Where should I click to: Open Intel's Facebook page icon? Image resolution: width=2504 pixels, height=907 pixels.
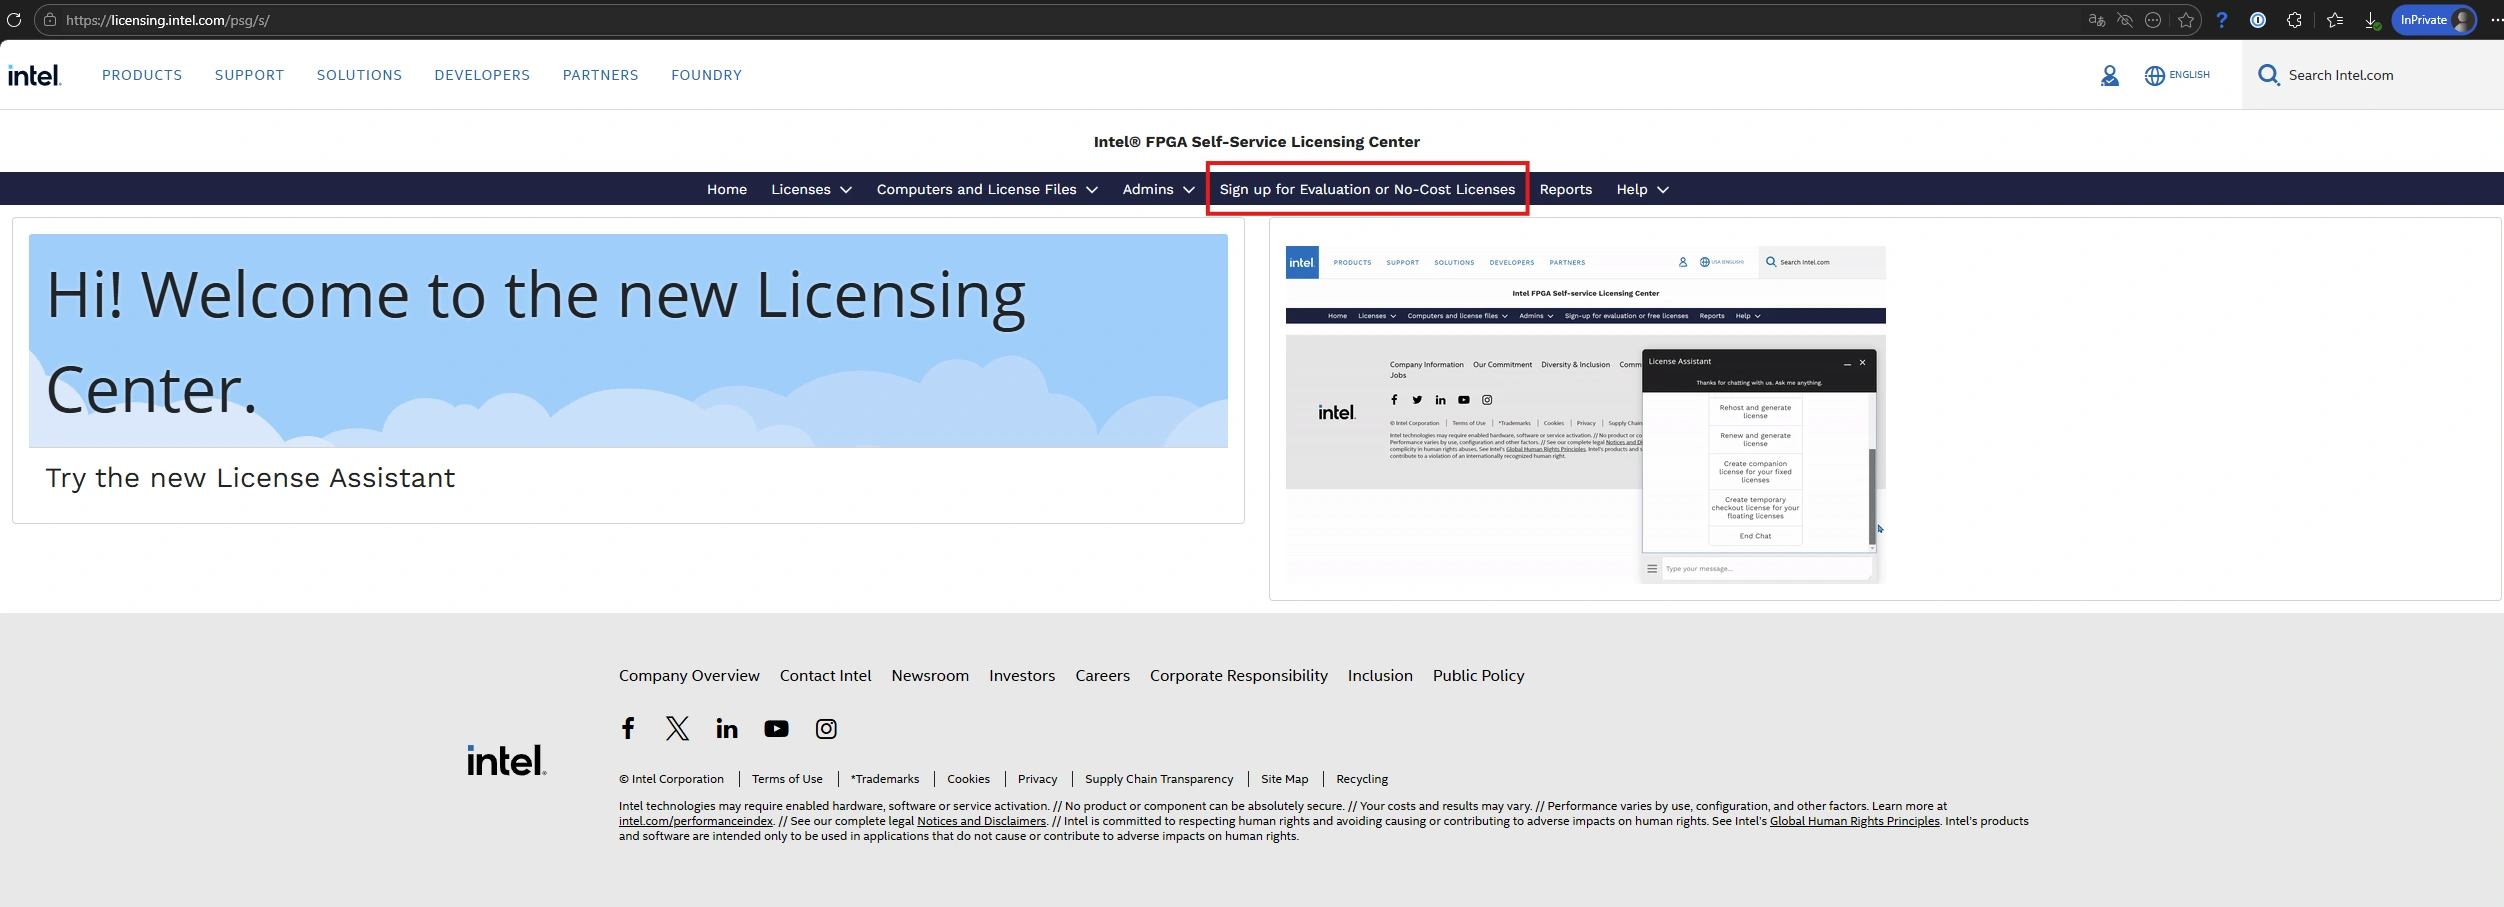tap(628, 728)
